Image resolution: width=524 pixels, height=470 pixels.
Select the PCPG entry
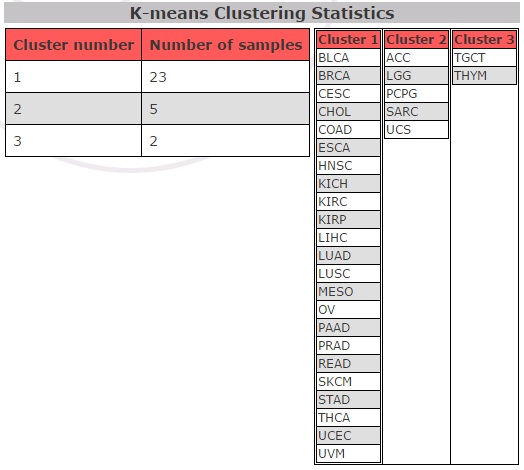click(416, 94)
